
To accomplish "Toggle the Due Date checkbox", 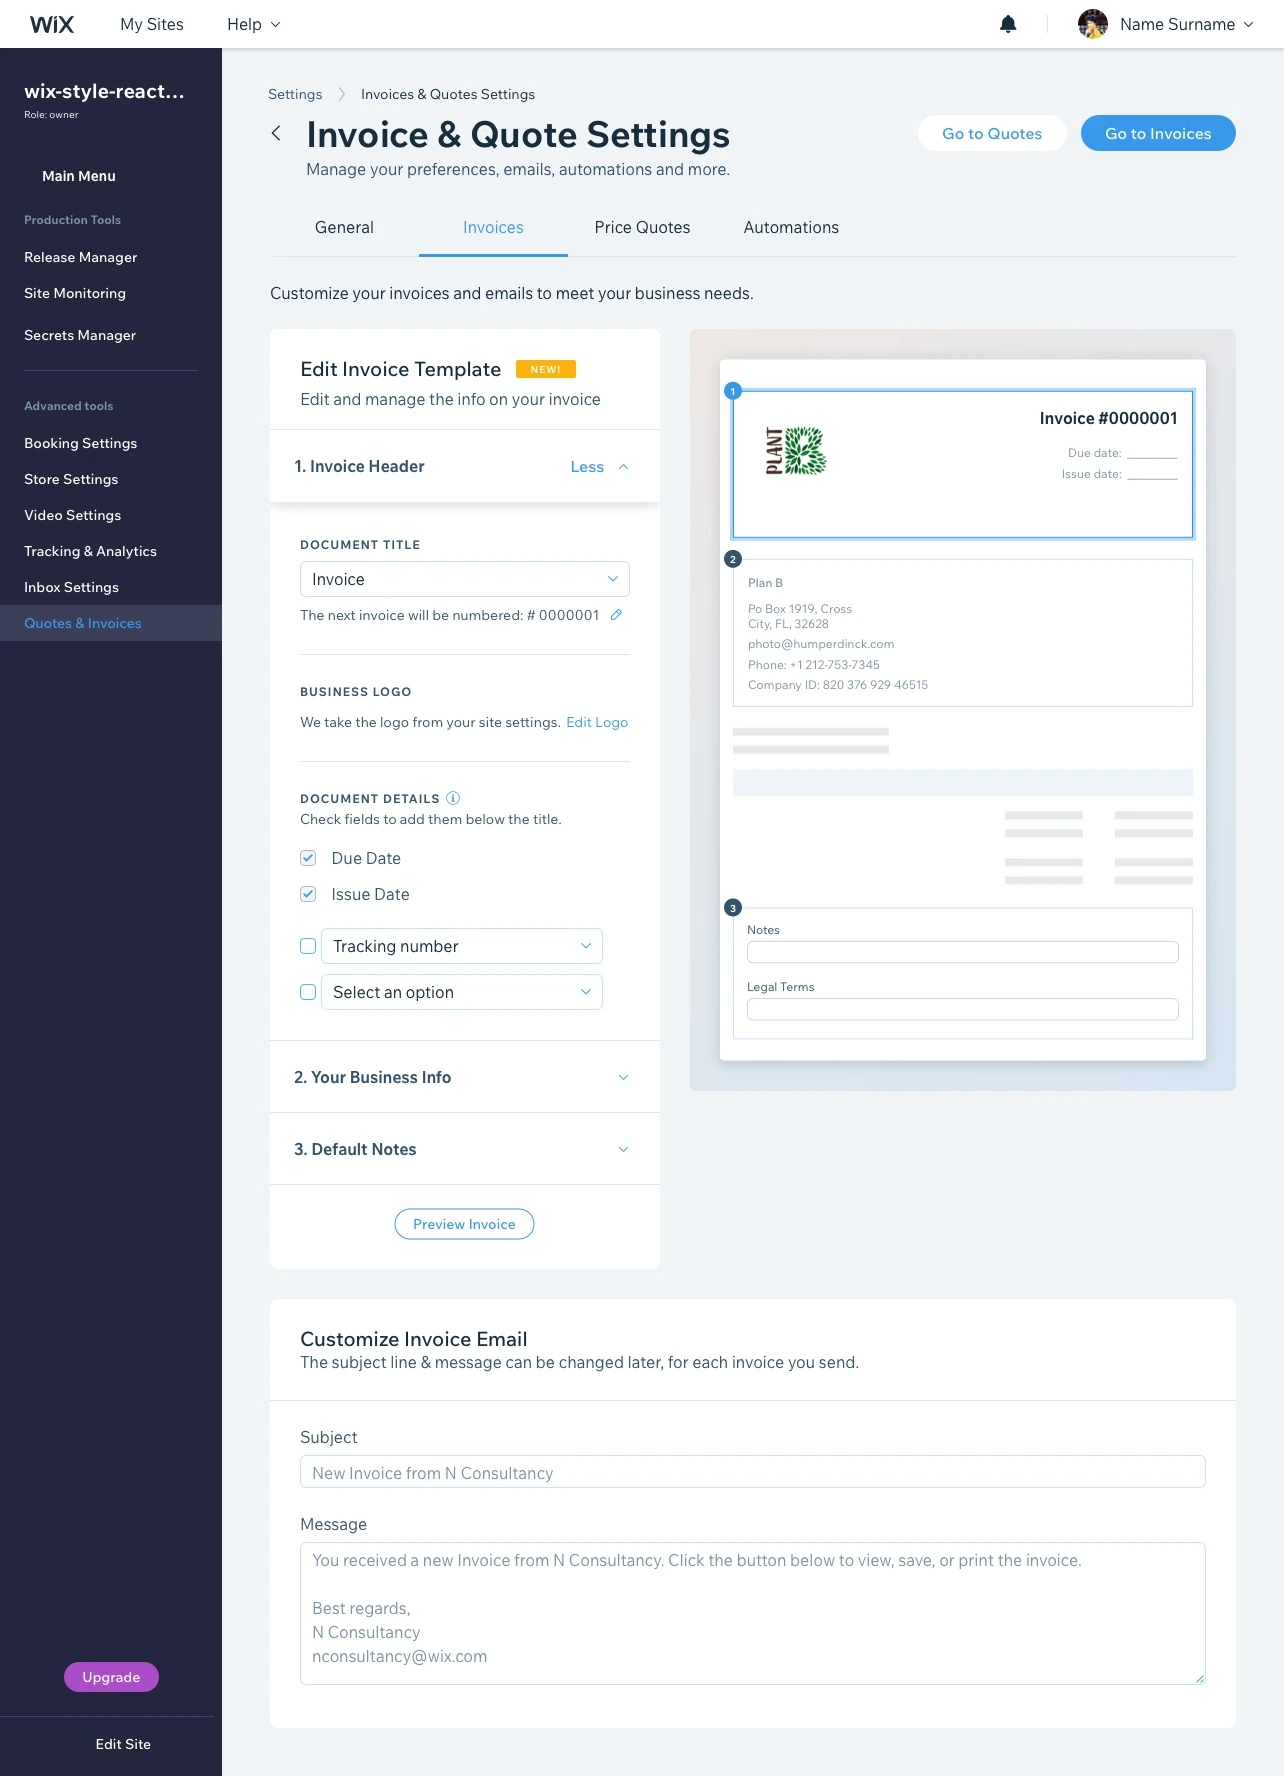I will tap(308, 858).
